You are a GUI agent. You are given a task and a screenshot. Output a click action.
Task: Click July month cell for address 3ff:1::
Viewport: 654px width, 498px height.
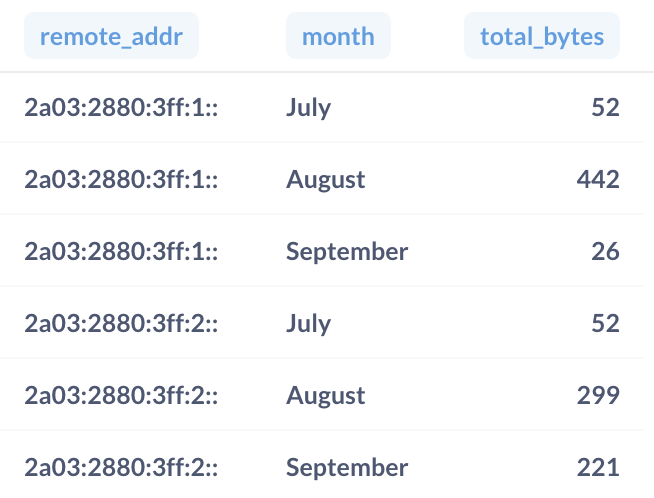click(x=309, y=107)
